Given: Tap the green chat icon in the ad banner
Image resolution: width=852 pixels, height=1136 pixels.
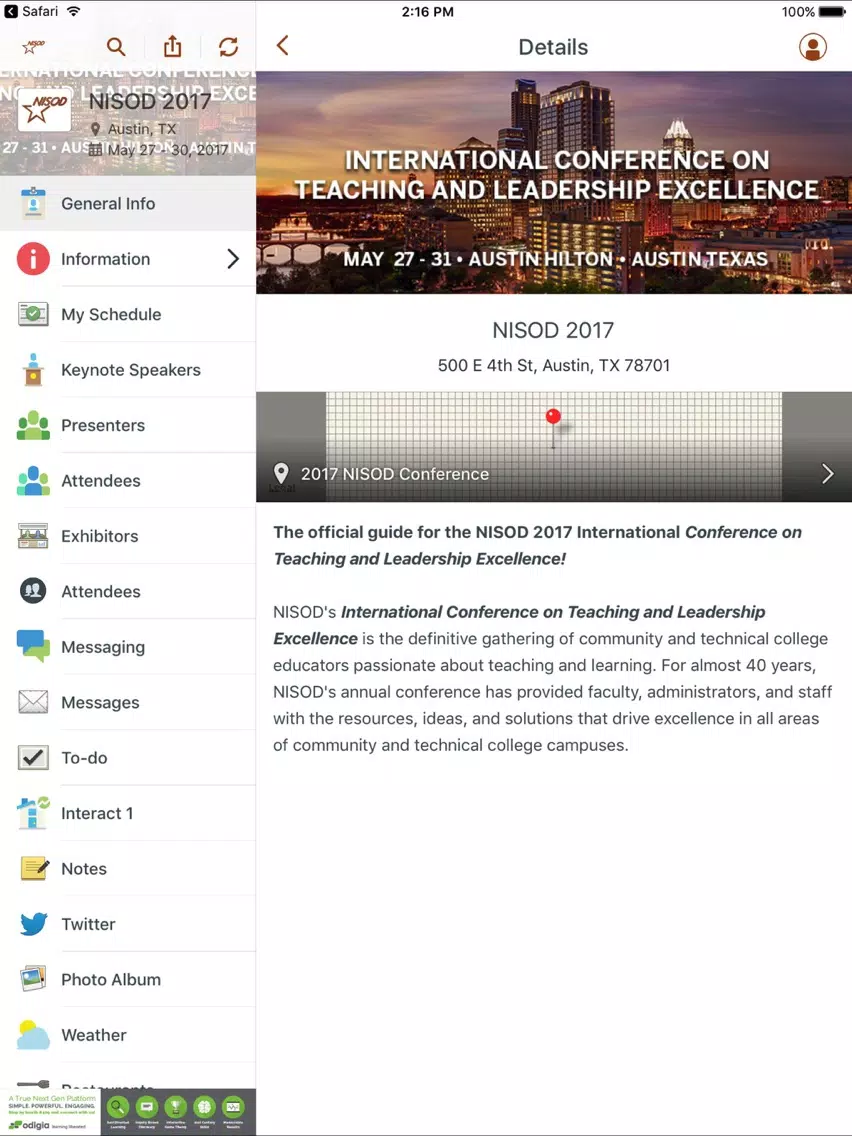Looking at the screenshot, I should (146, 1107).
